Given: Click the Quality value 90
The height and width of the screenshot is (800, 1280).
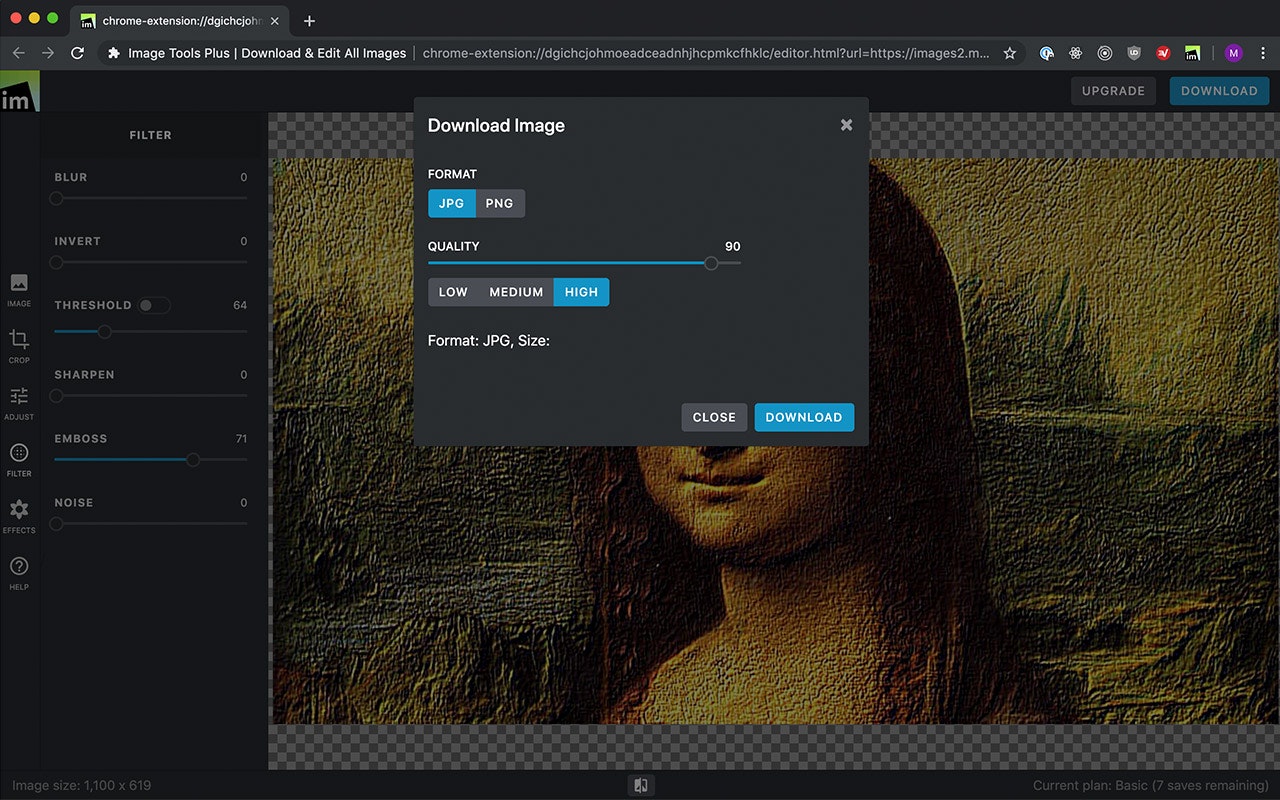Looking at the screenshot, I should 733,246.
